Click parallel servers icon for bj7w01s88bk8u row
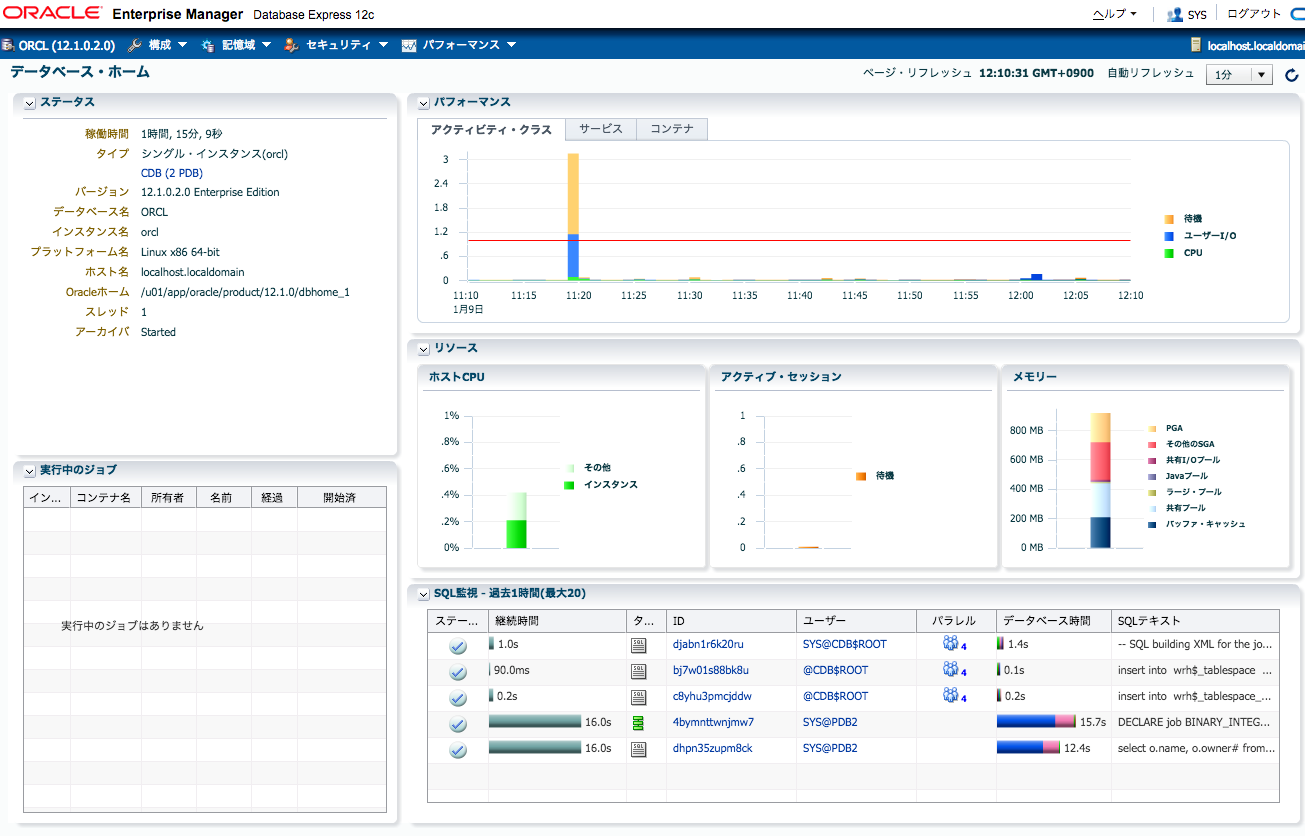1305x836 pixels. click(951, 669)
